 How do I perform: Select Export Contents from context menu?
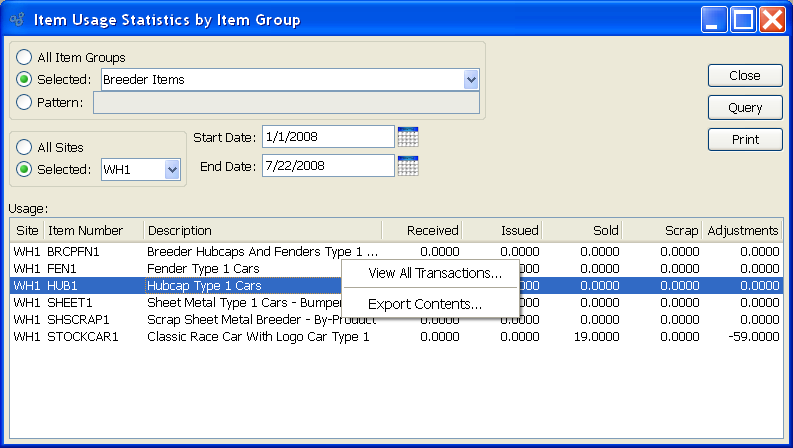425,304
